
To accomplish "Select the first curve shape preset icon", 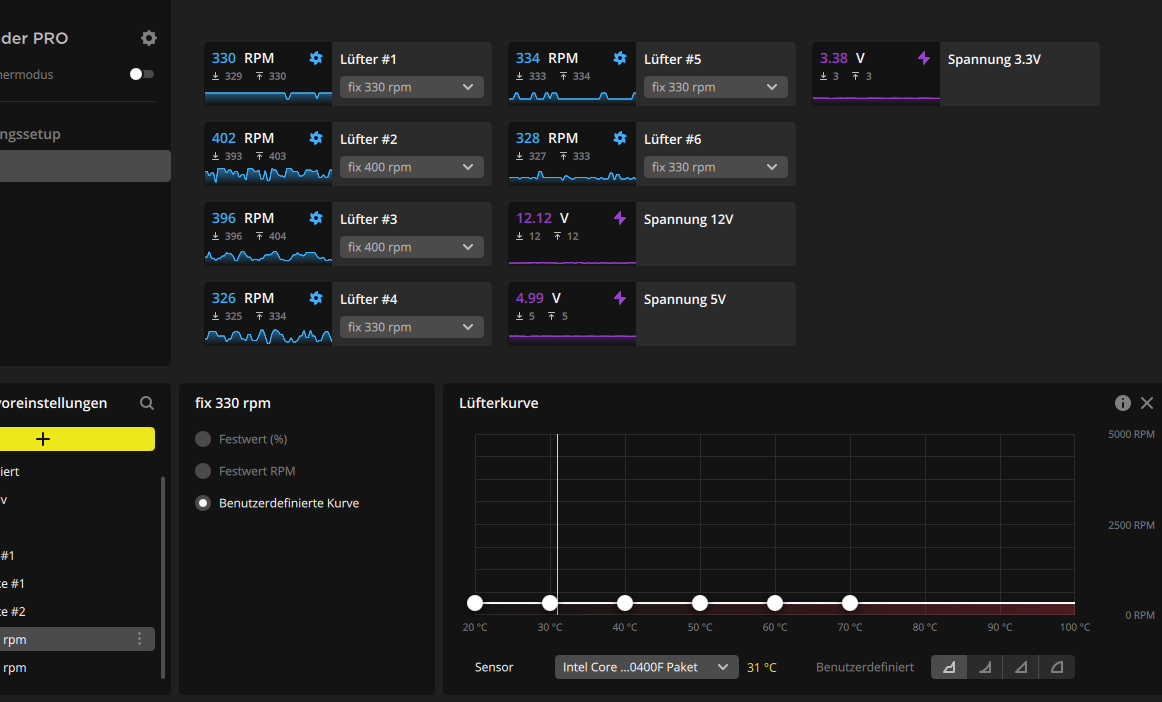I will 949,667.
